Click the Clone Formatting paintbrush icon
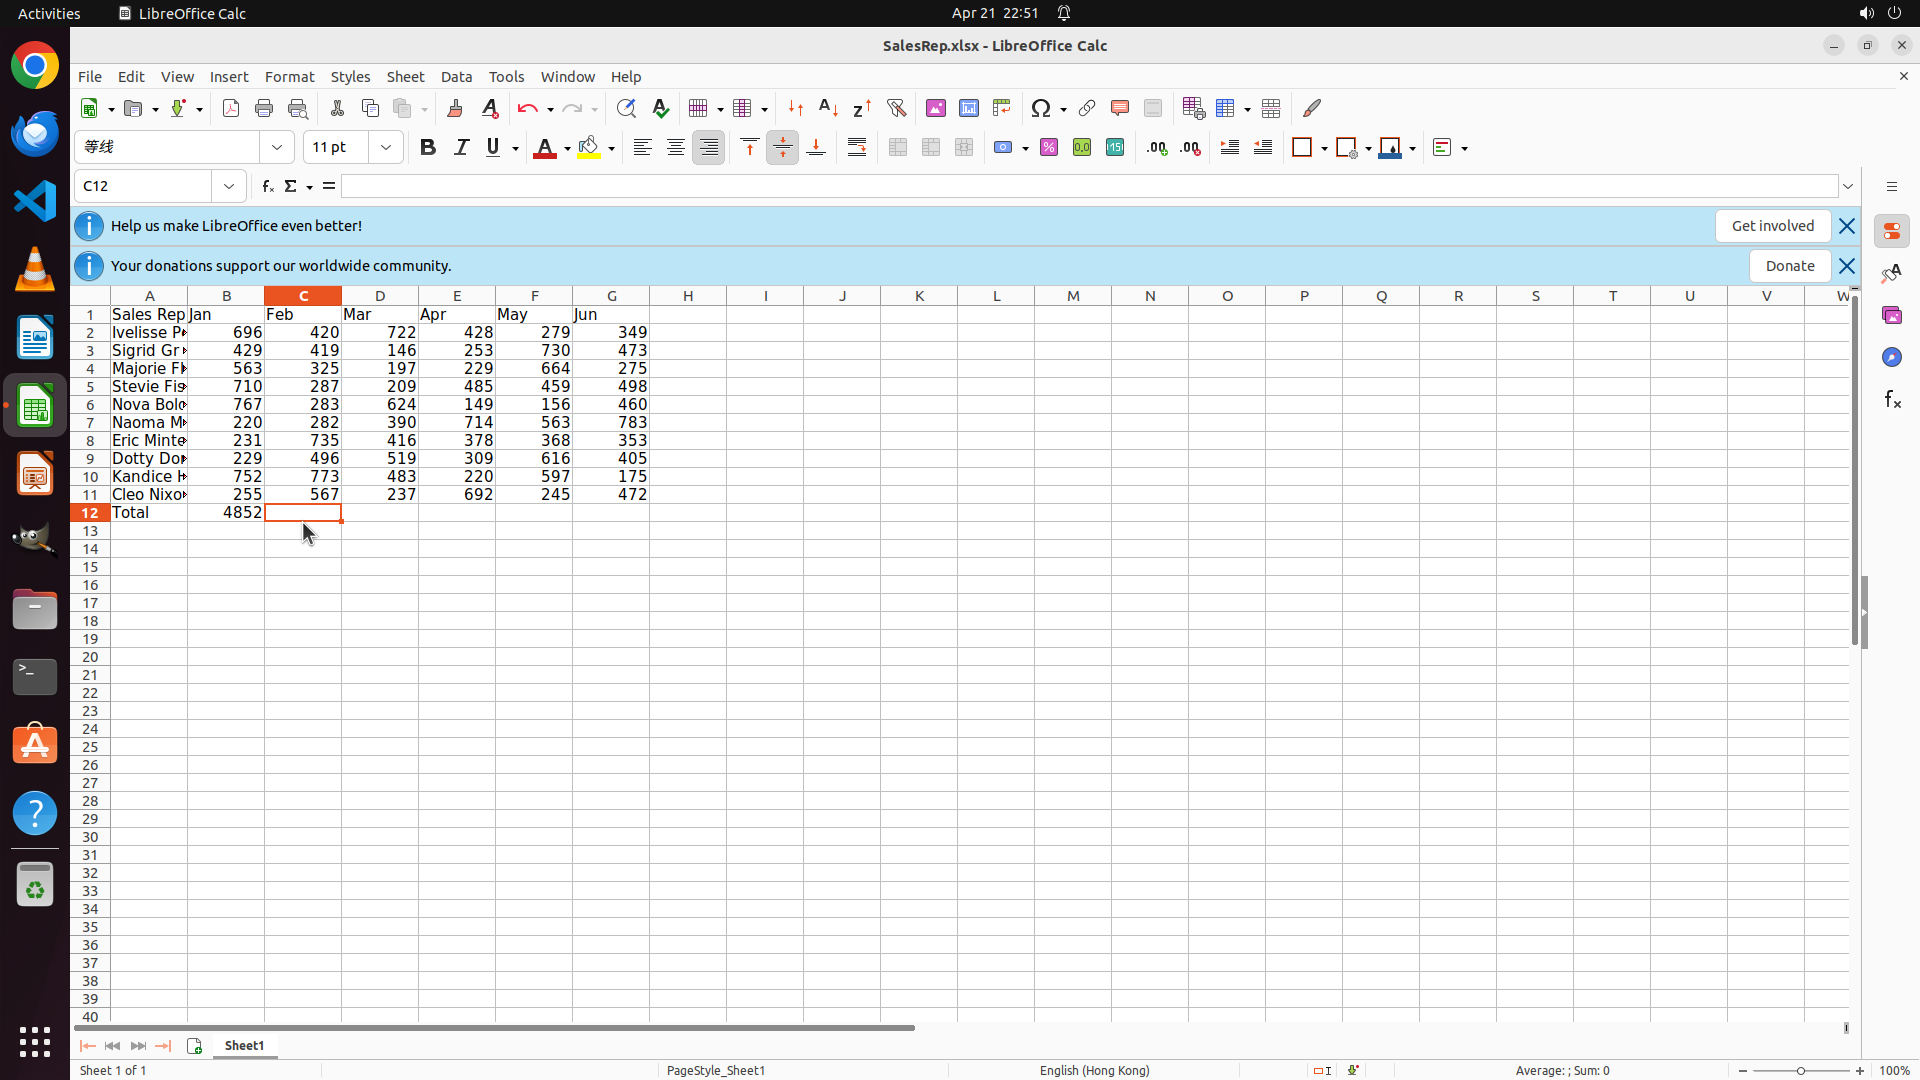Image resolution: width=1920 pixels, height=1080 pixels. point(455,109)
